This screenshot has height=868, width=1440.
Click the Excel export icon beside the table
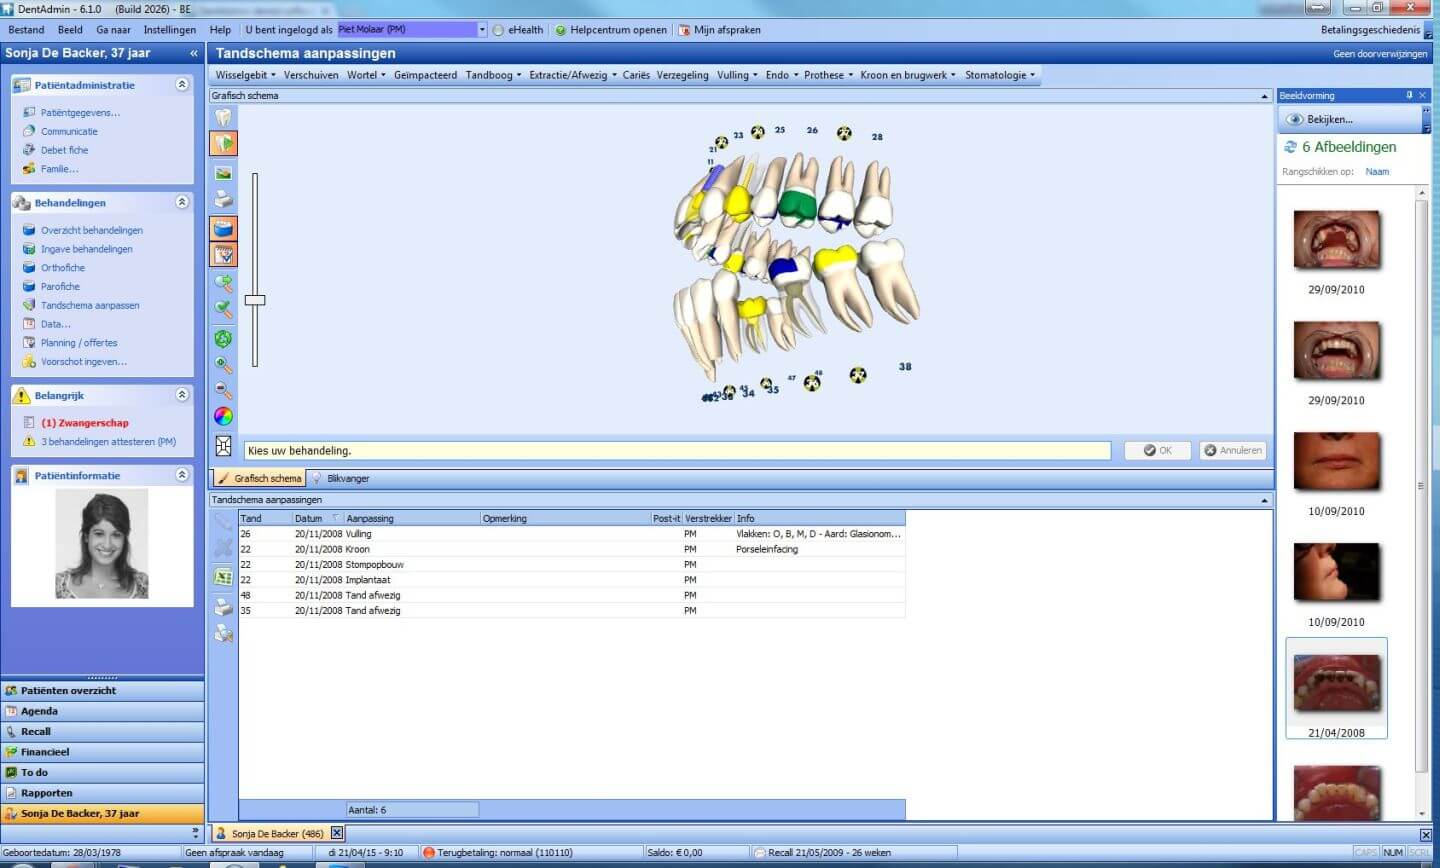coord(223,577)
